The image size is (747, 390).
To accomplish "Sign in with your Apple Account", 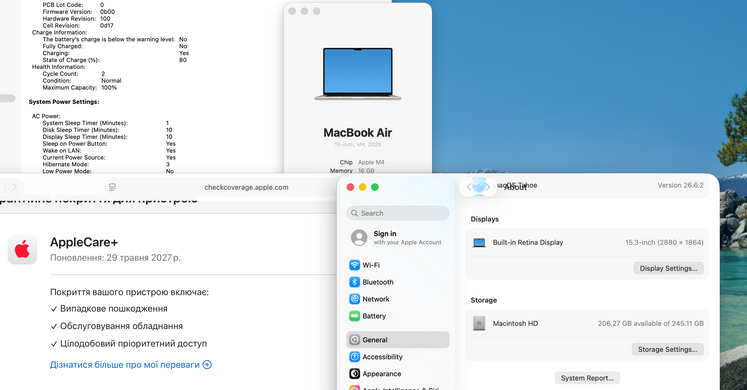I will tap(398, 237).
